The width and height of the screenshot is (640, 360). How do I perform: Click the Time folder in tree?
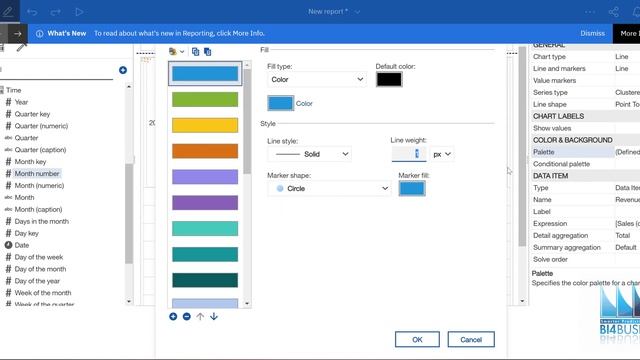(13, 90)
